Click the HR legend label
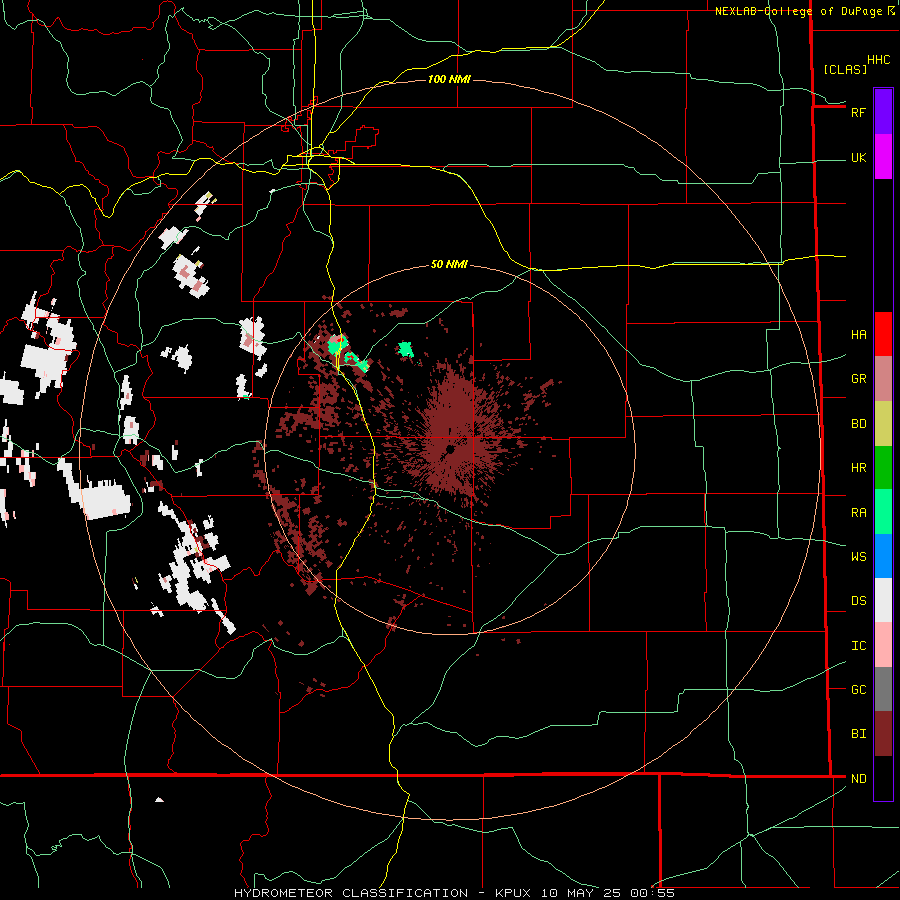This screenshot has height=900, width=900. pos(858,468)
